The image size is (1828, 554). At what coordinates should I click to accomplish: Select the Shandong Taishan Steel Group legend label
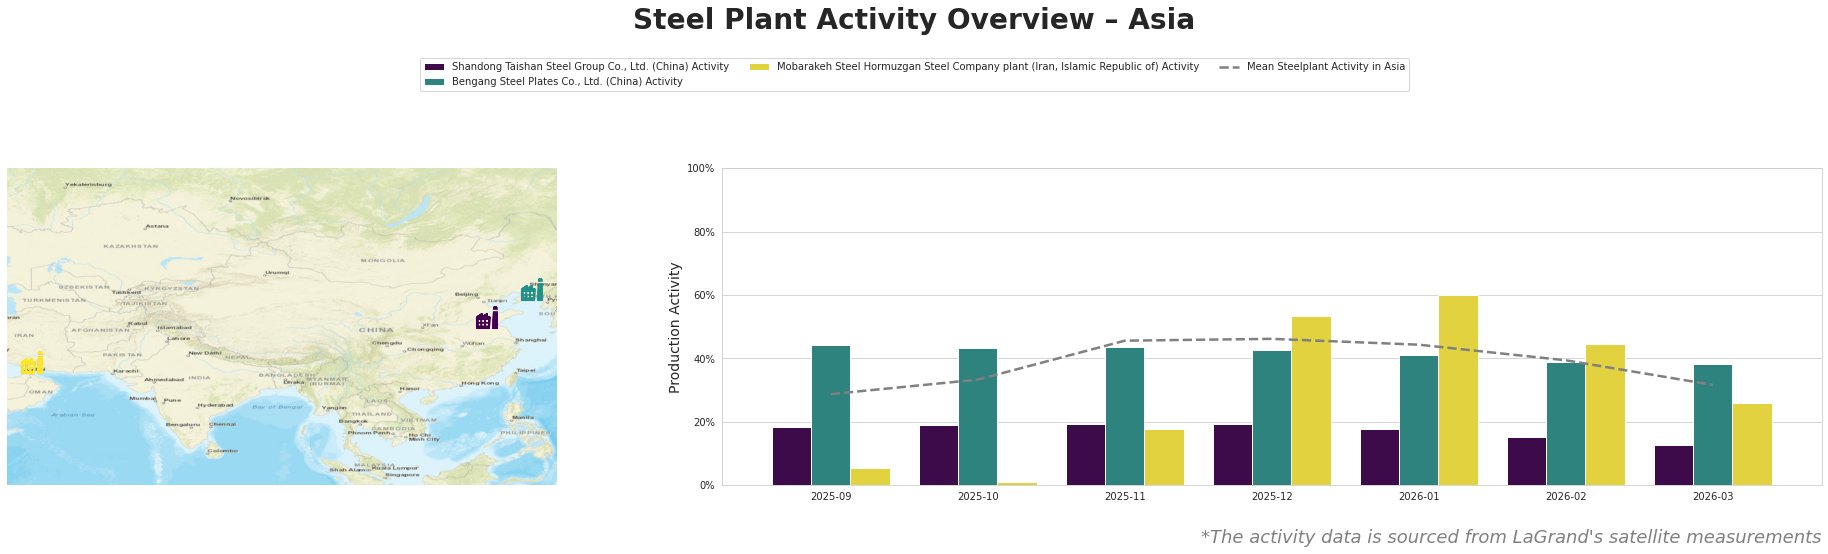coord(590,67)
